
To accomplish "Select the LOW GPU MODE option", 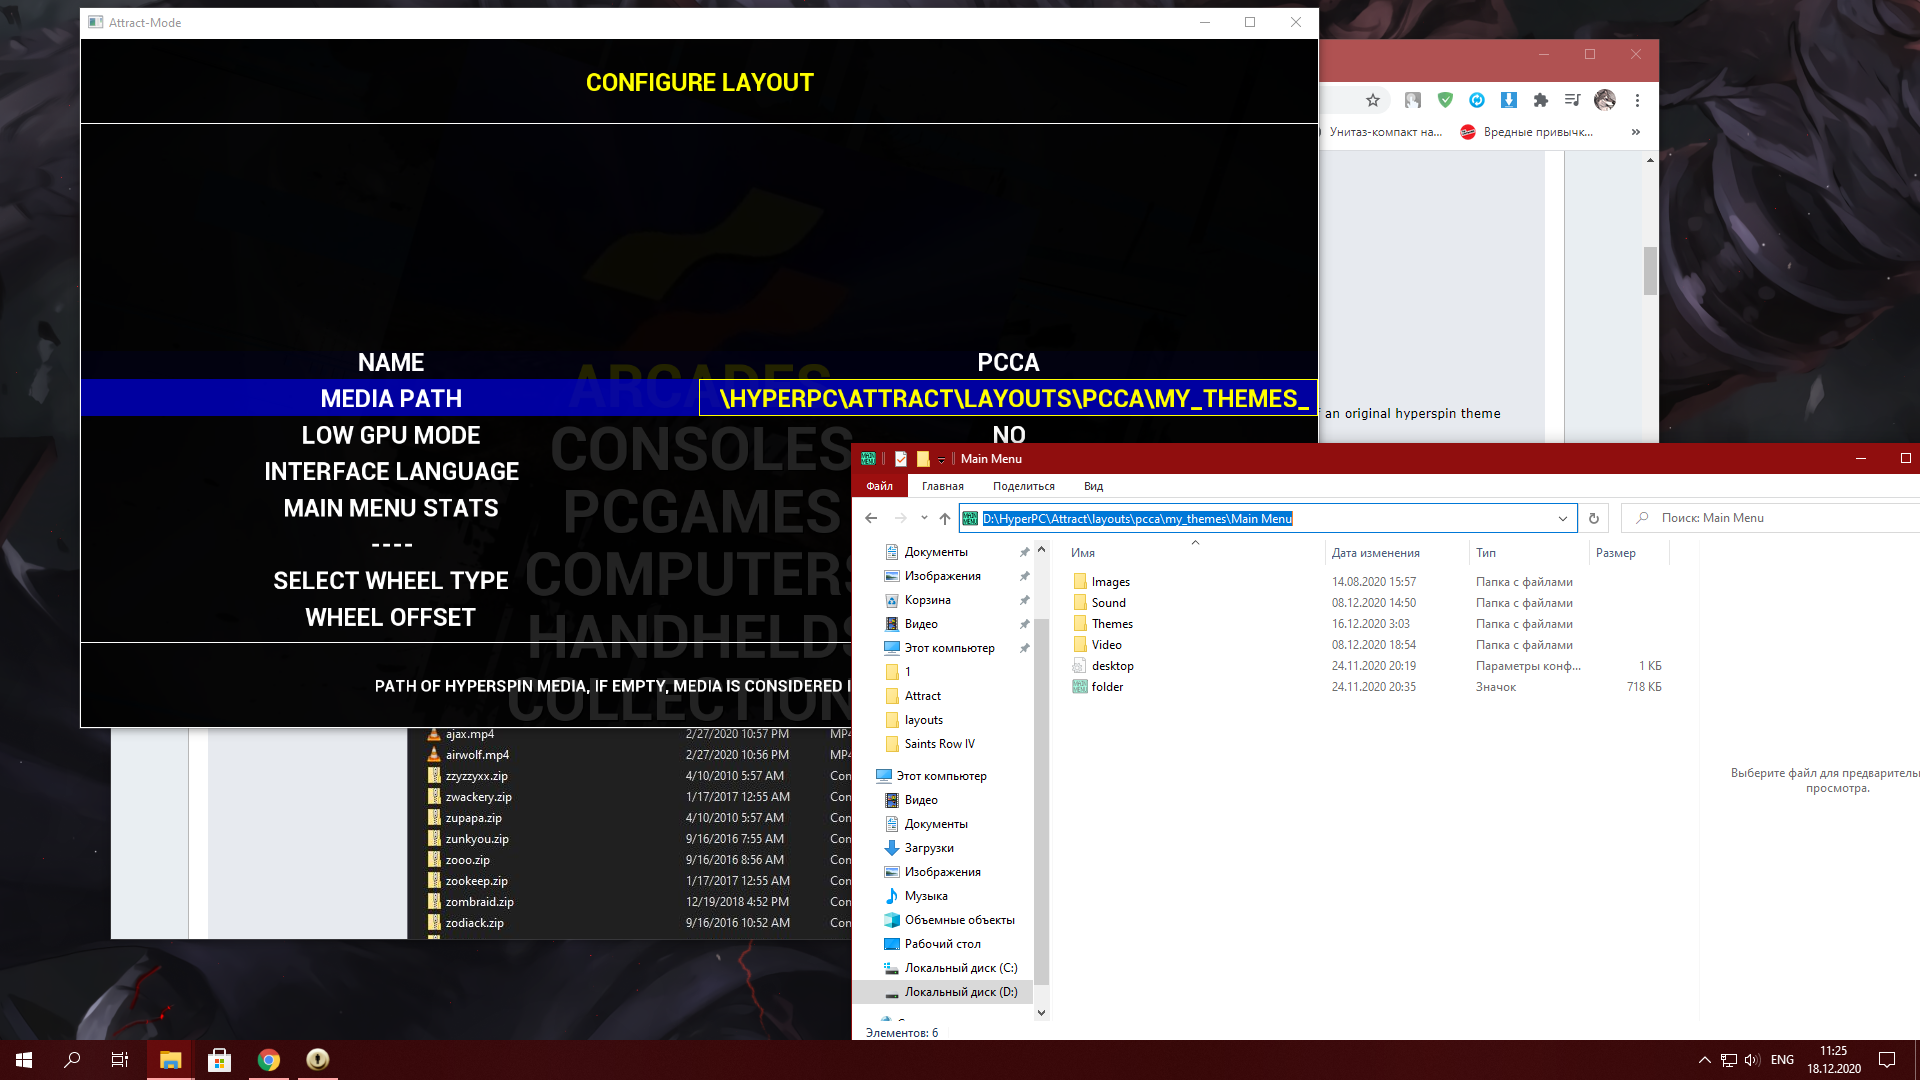I will [x=391, y=435].
